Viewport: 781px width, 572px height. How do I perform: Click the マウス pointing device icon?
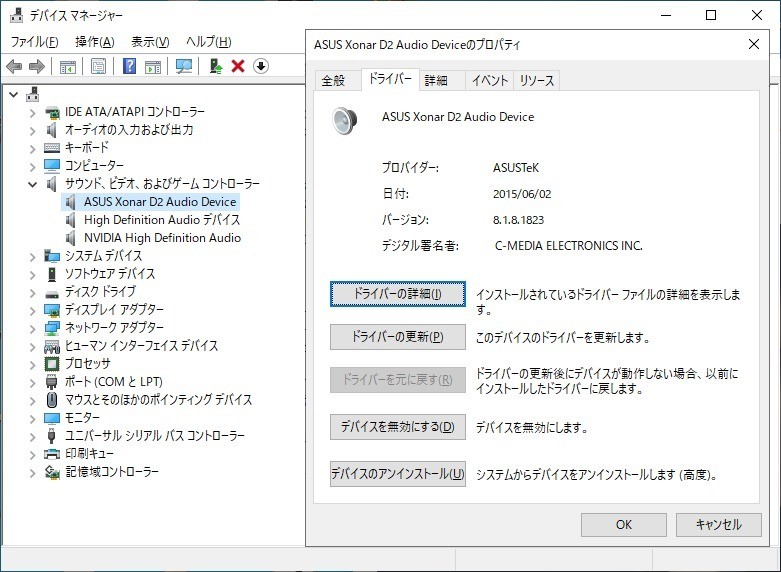click(x=52, y=400)
